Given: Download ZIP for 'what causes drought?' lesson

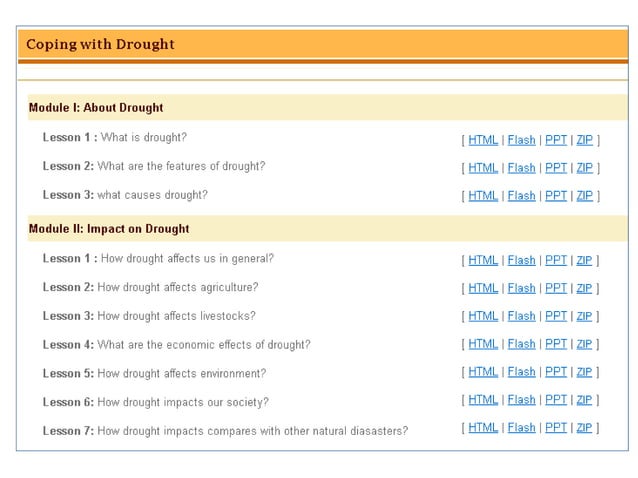Looking at the screenshot, I should point(584,196).
